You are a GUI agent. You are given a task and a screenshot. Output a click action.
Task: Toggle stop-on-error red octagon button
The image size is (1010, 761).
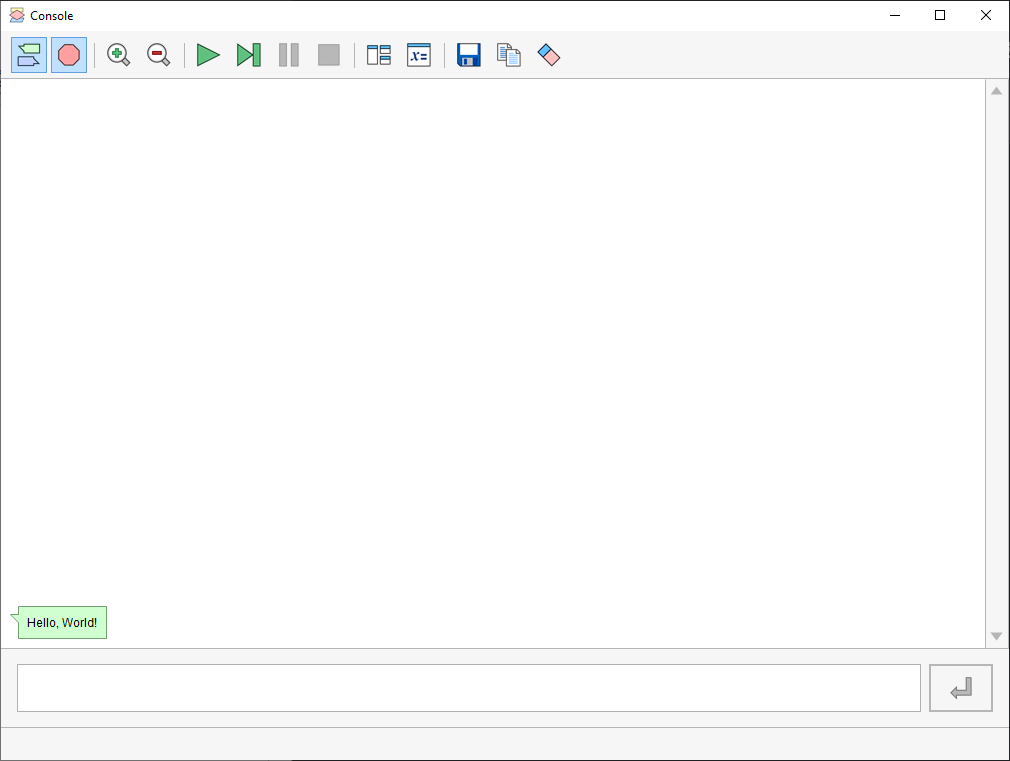tap(69, 55)
